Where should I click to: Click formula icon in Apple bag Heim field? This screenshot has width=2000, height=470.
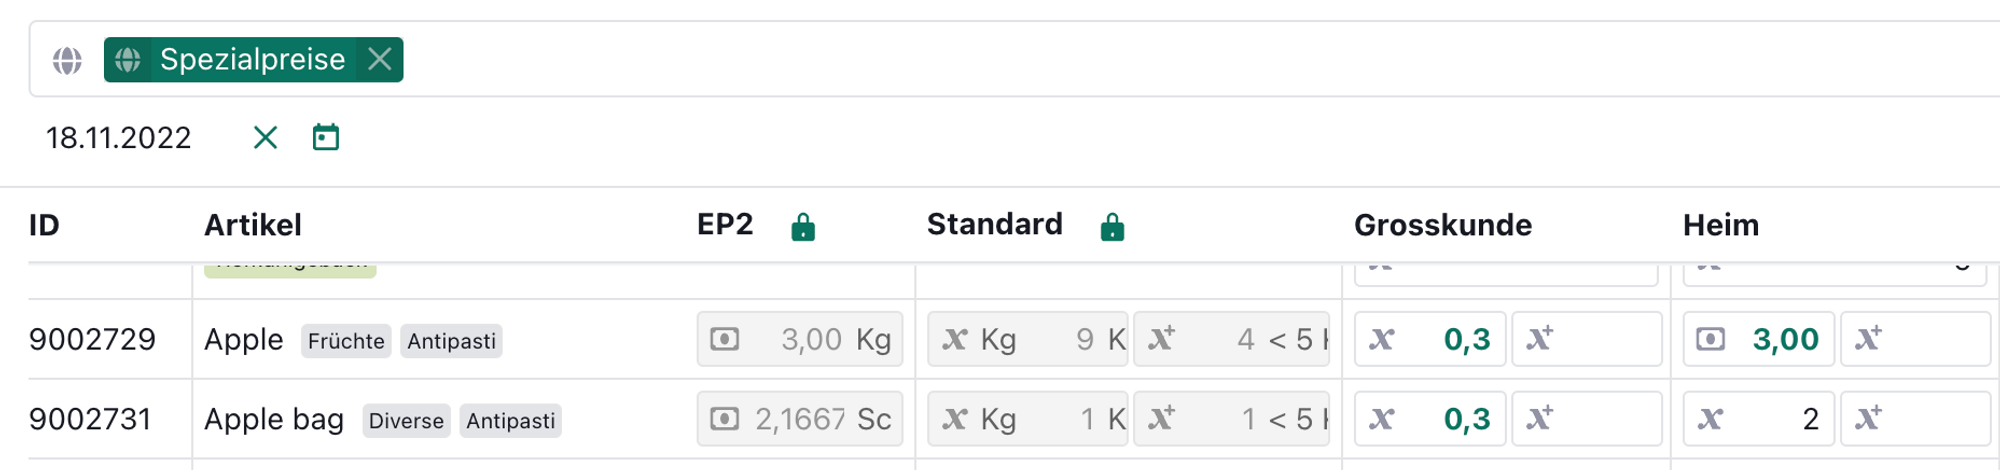point(1710,419)
